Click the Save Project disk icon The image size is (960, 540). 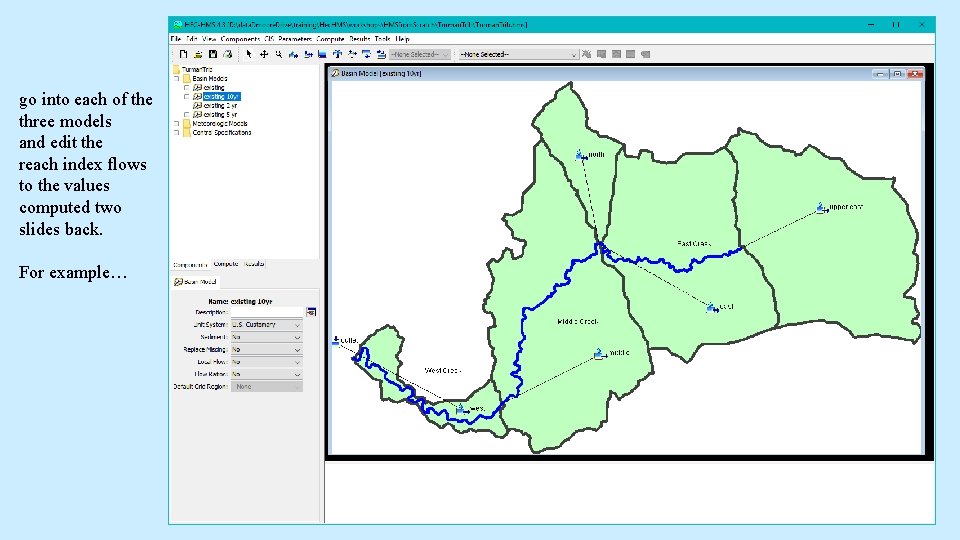coord(212,54)
